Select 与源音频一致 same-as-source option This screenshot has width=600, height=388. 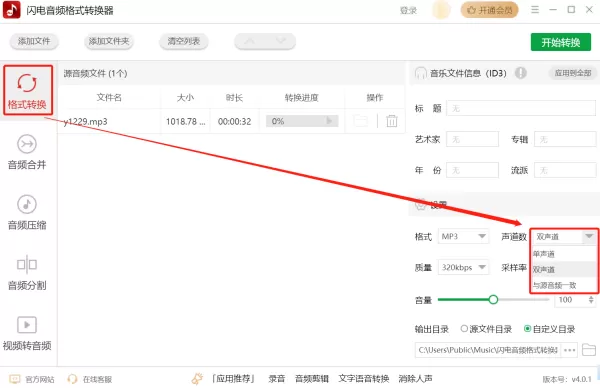564,285
